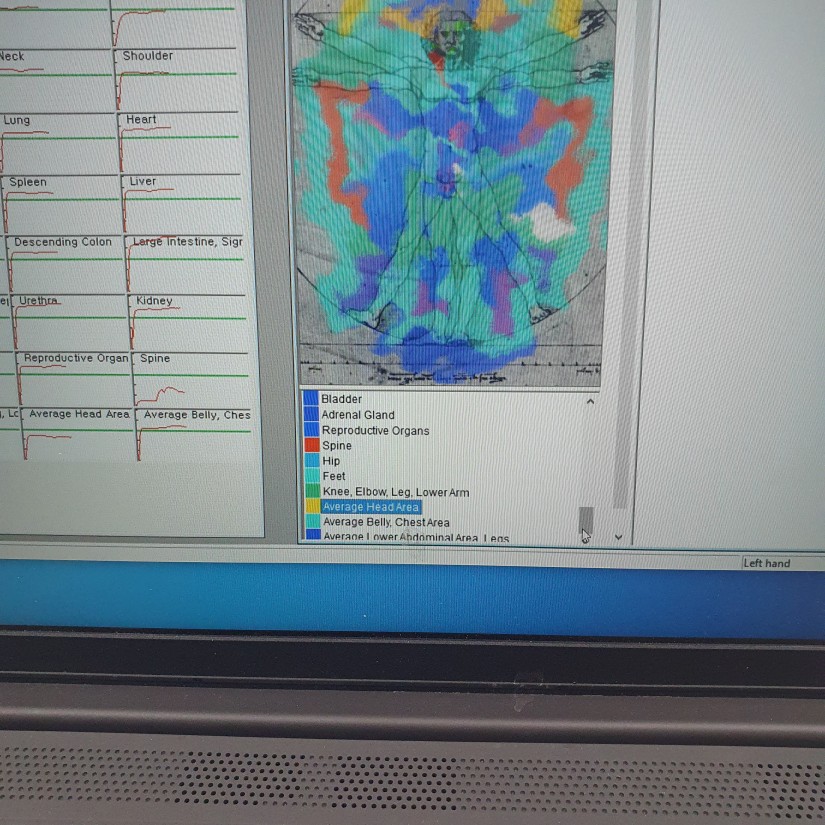Click the Liver graph cell
This screenshot has width=825, height=825.
182,204
